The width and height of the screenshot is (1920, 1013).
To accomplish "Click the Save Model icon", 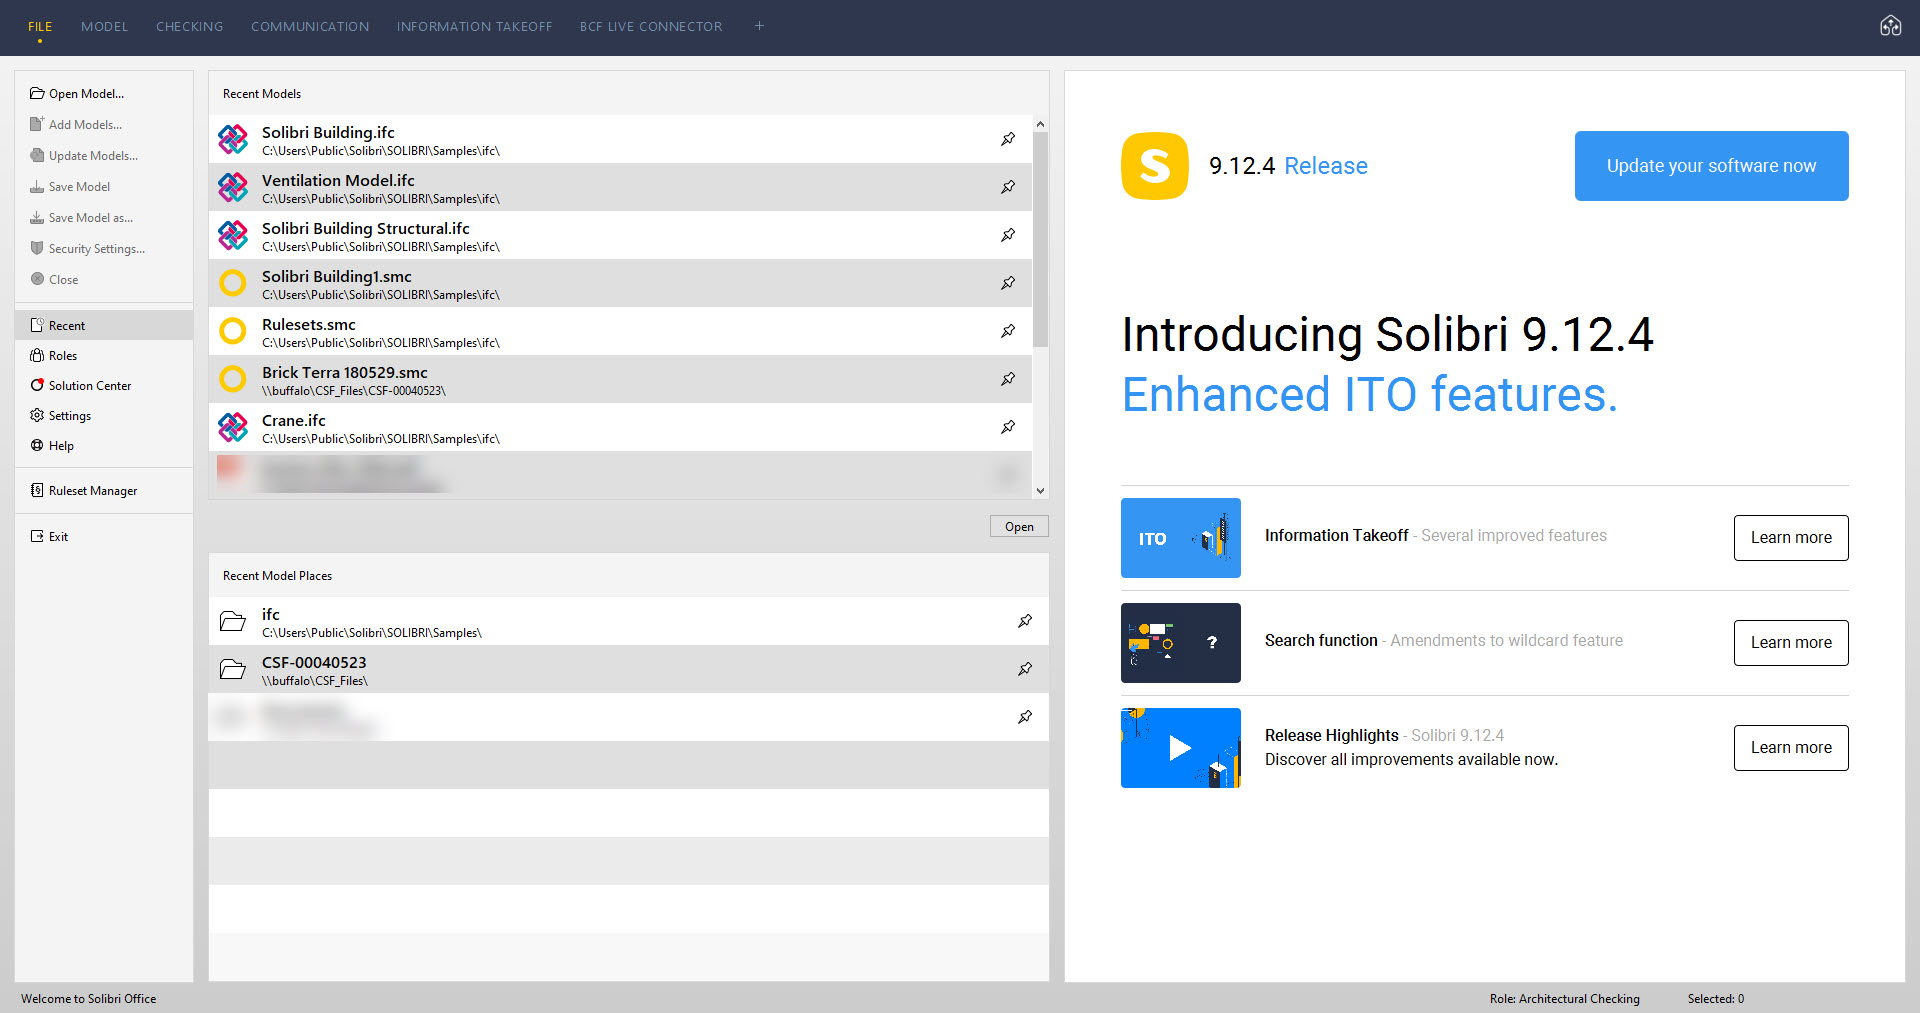I will [37, 186].
